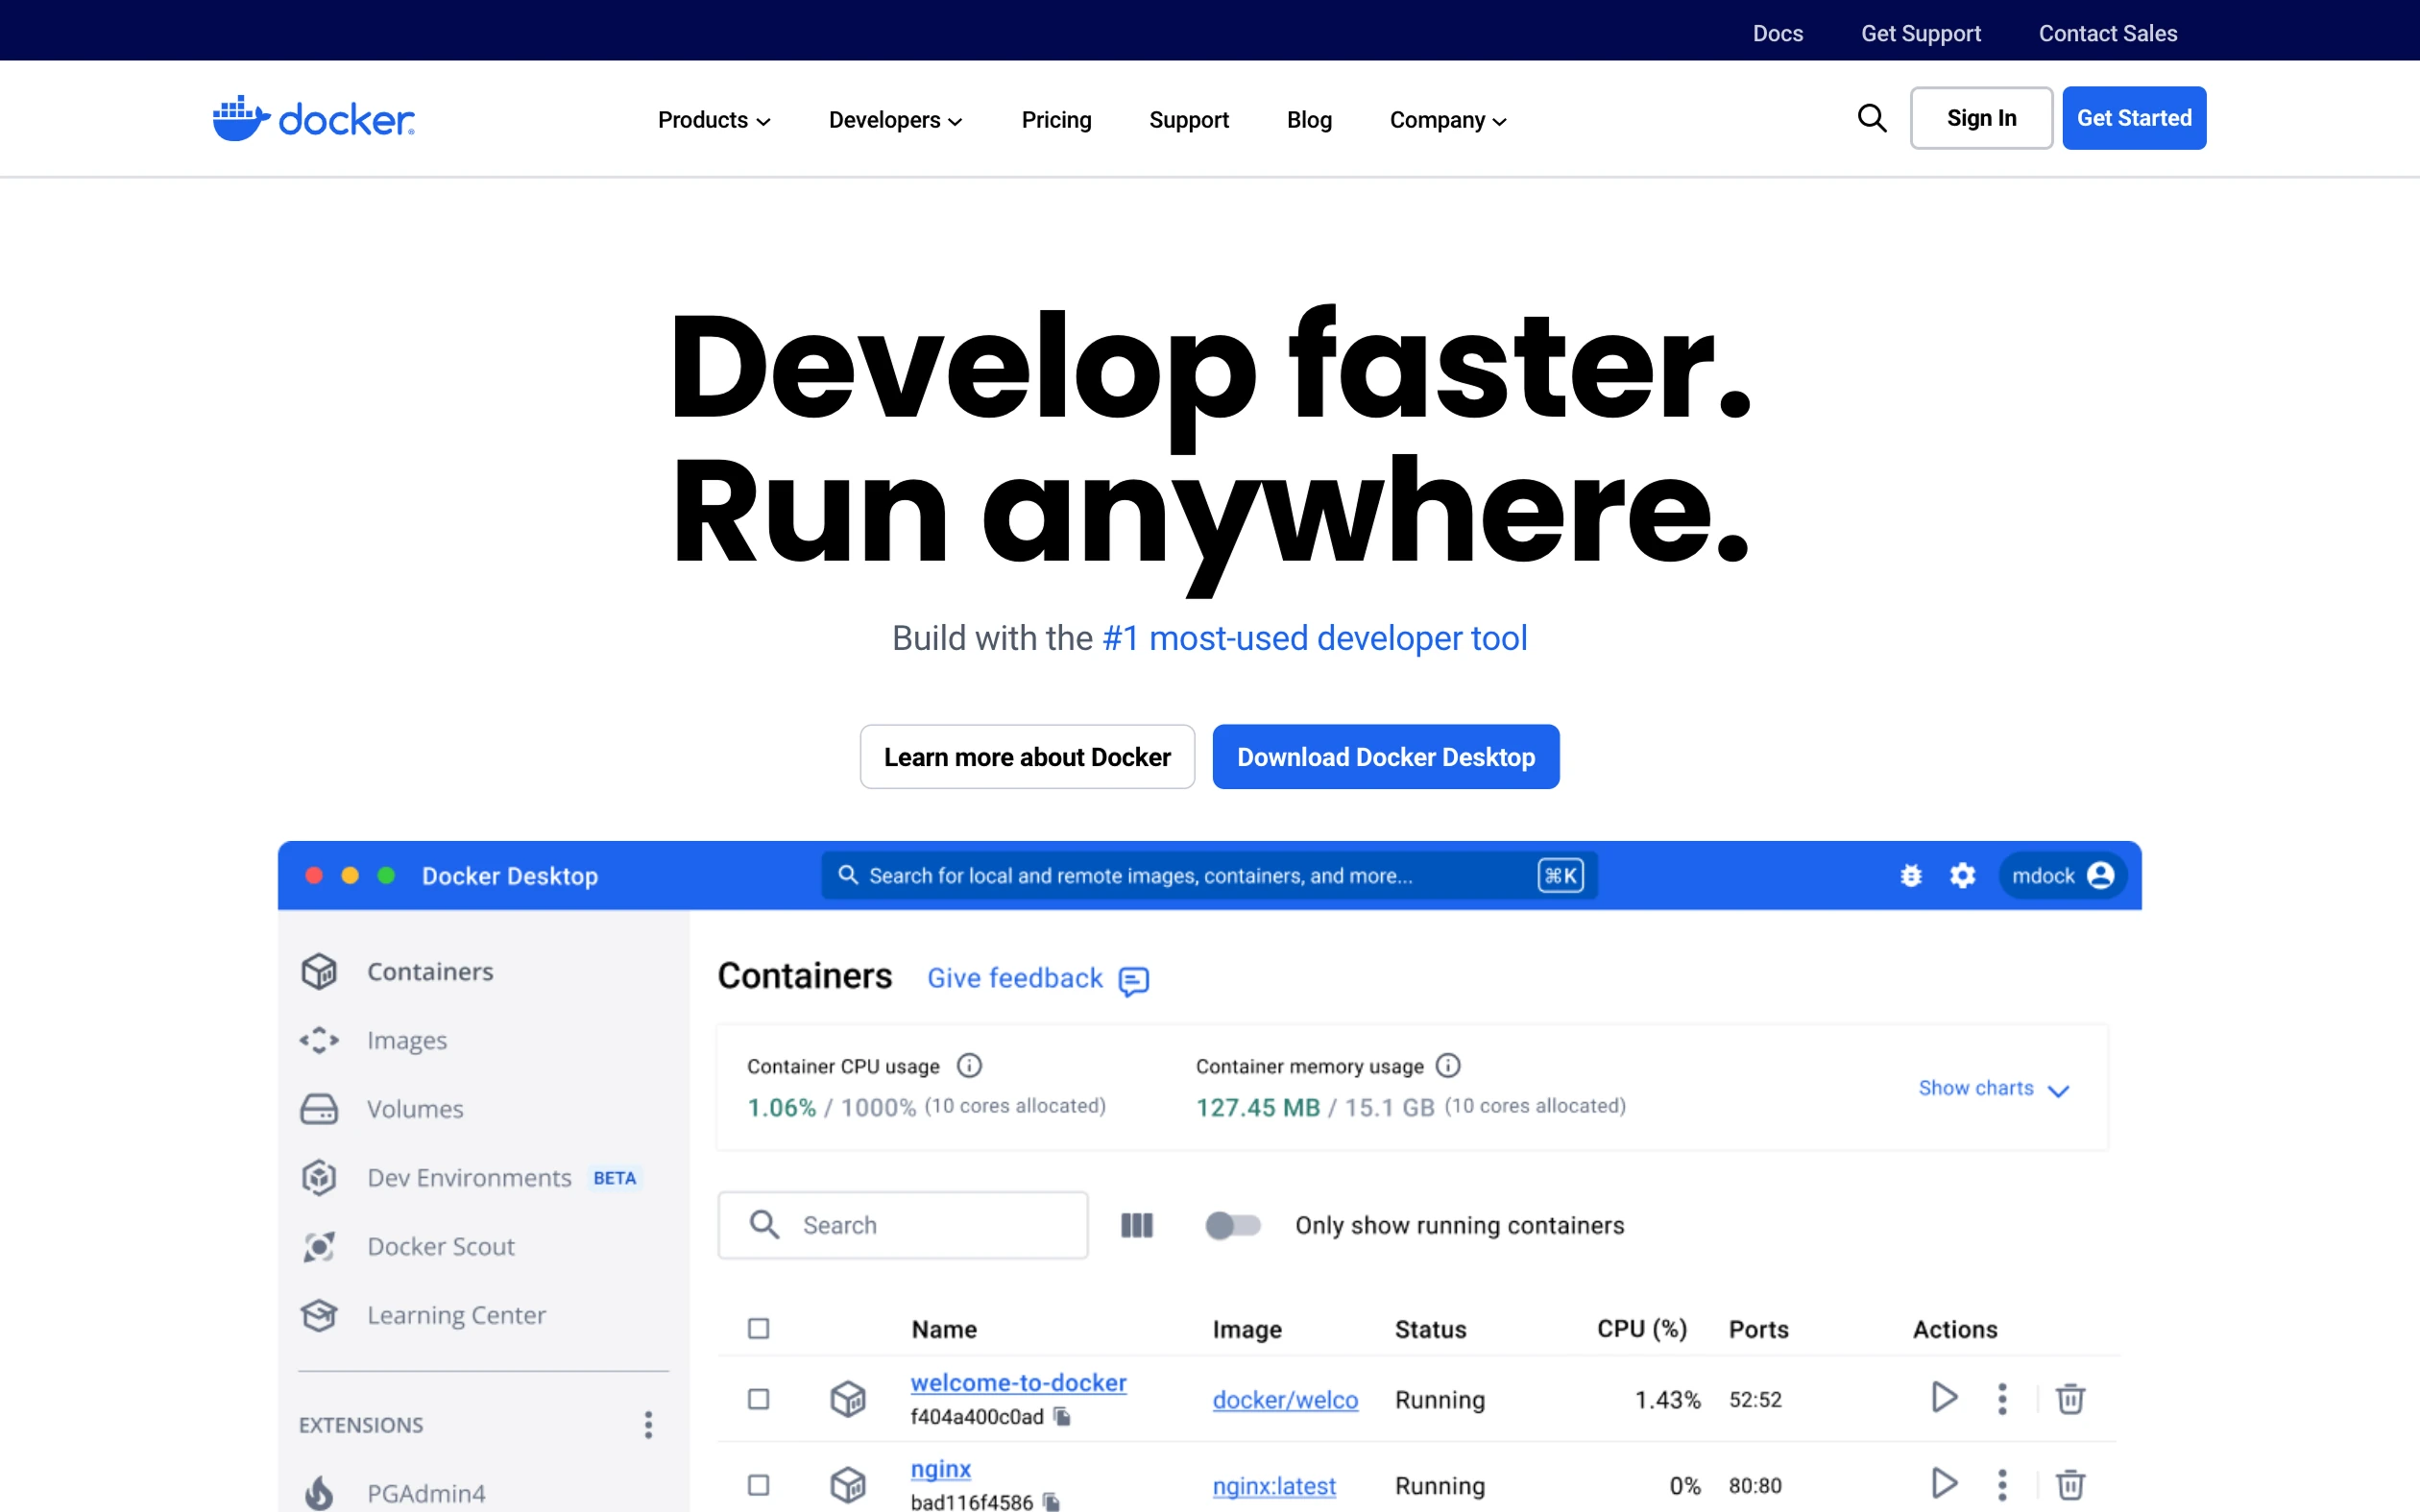Click the 80:80 port value
The height and width of the screenshot is (1512, 2420).
click(1755, 1486)
